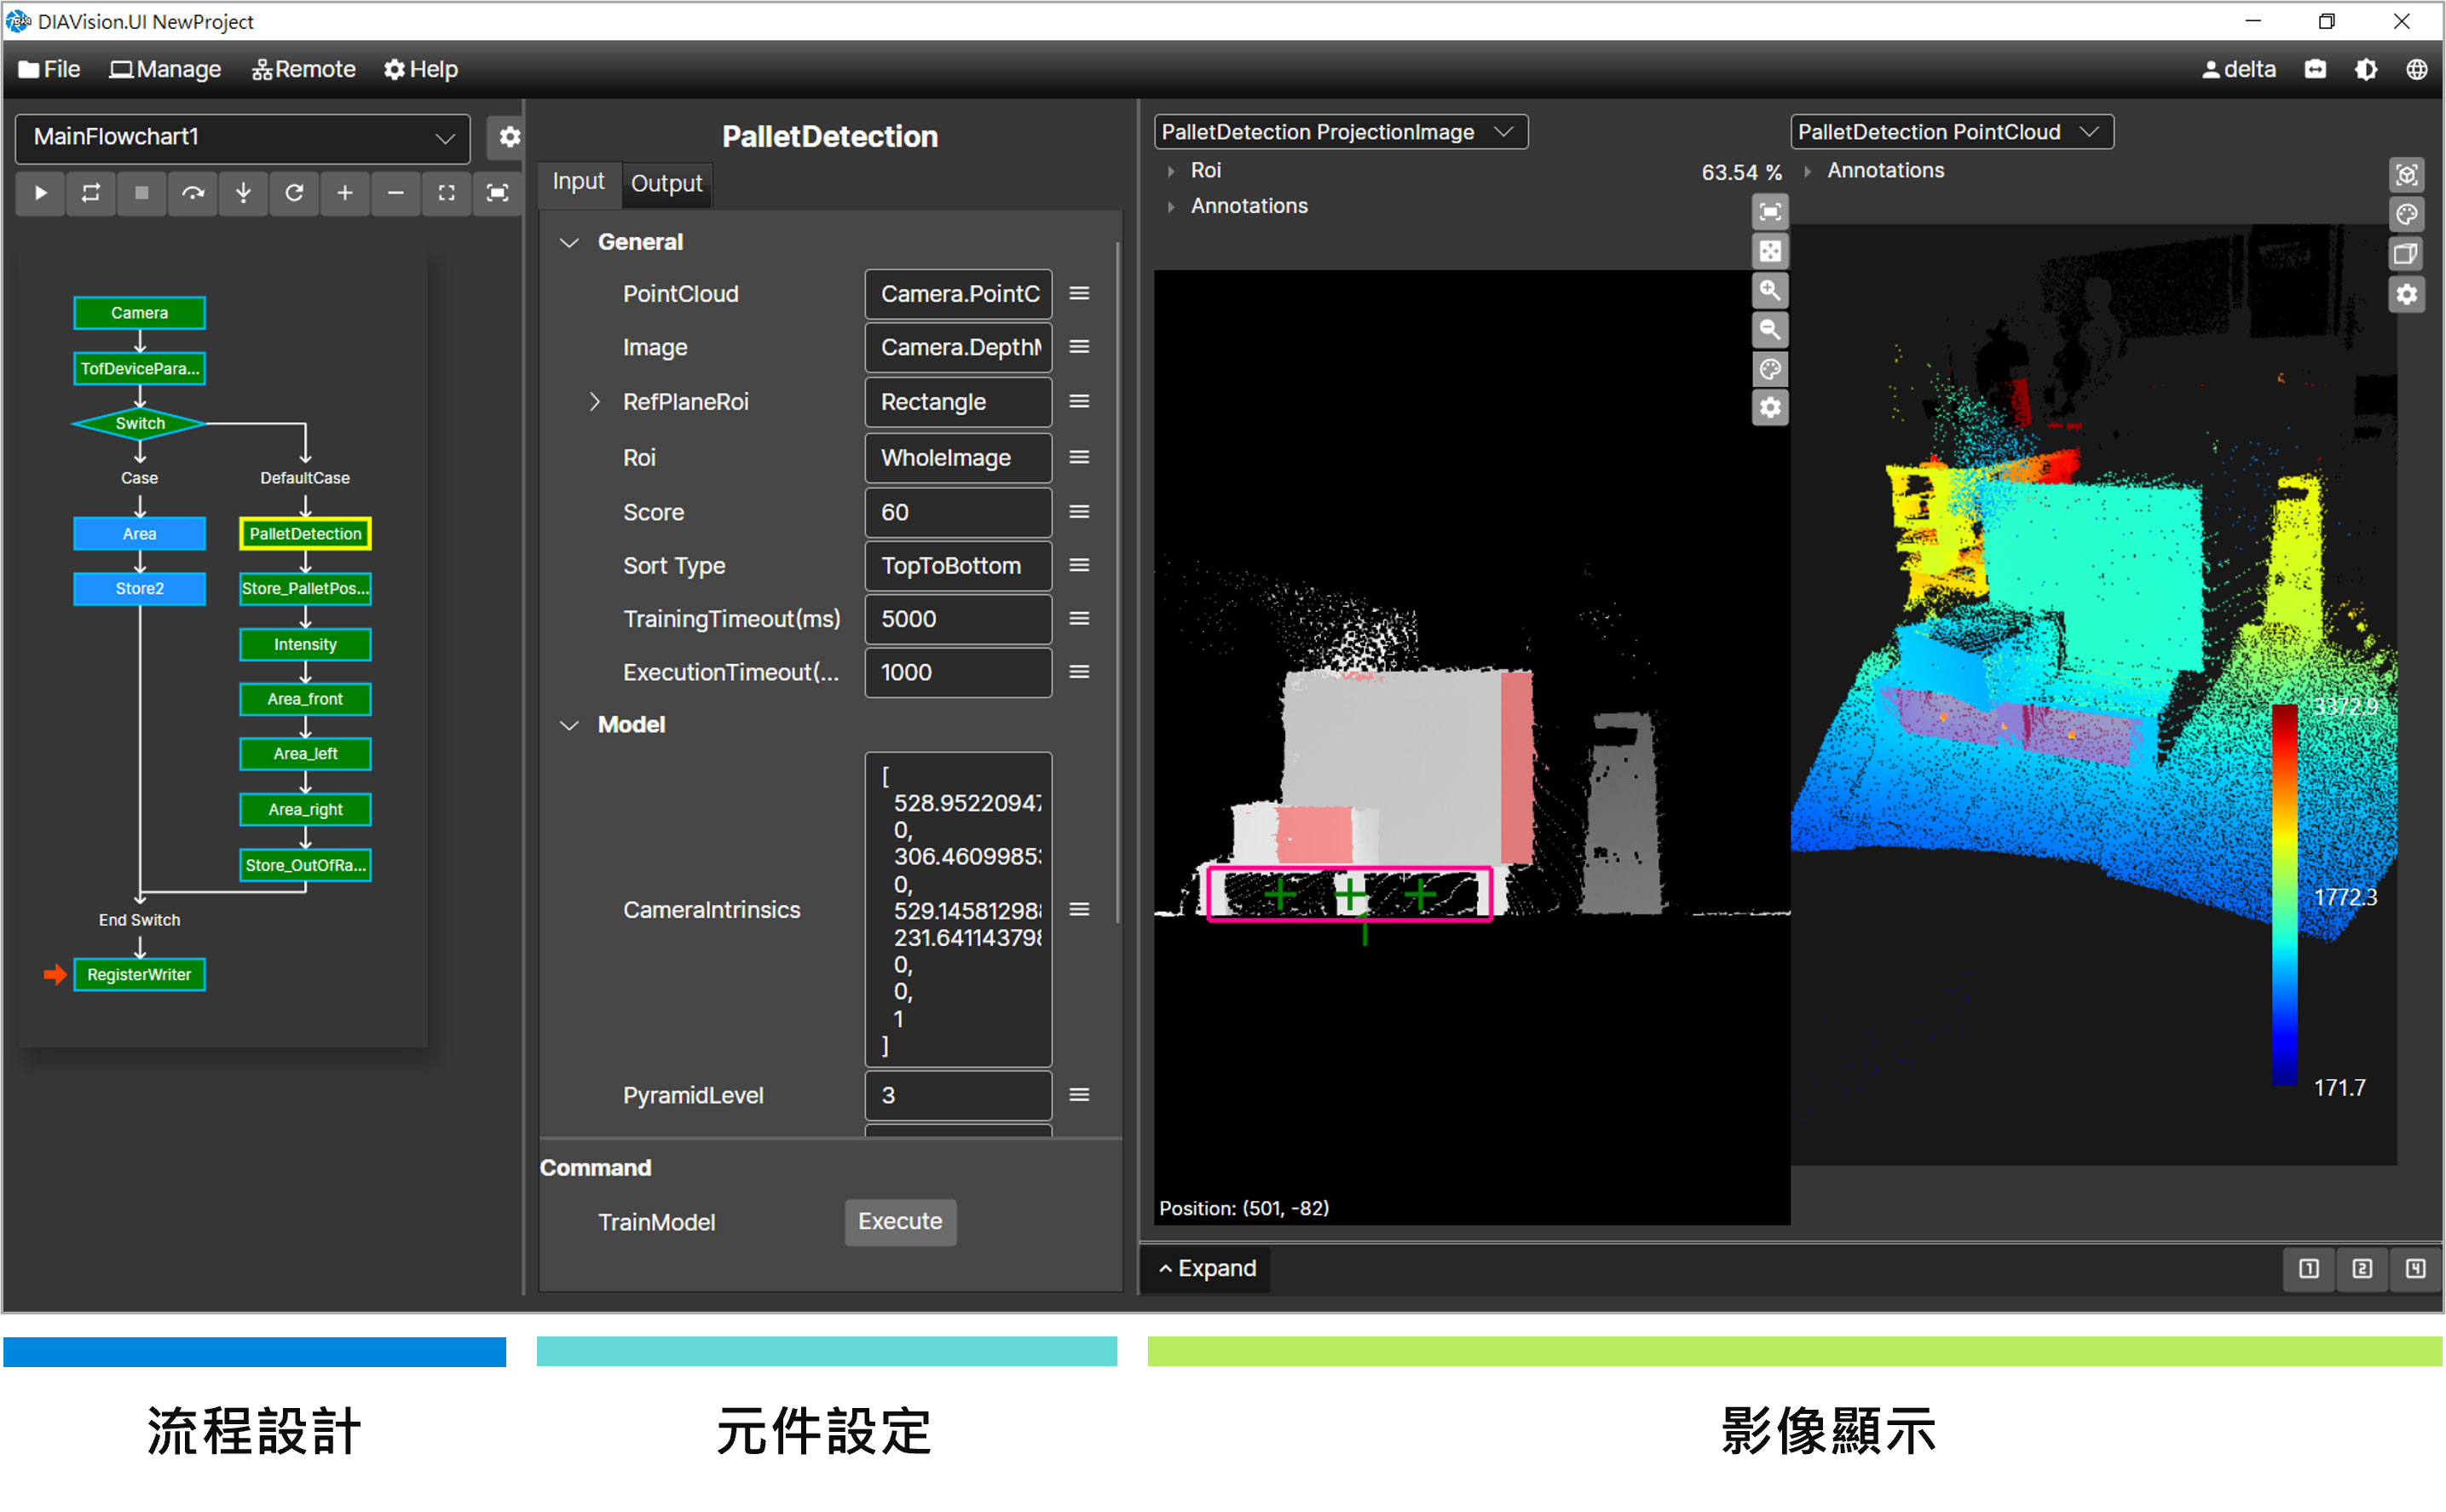
Task: Select the blue Area node
Action: [140, 534]
